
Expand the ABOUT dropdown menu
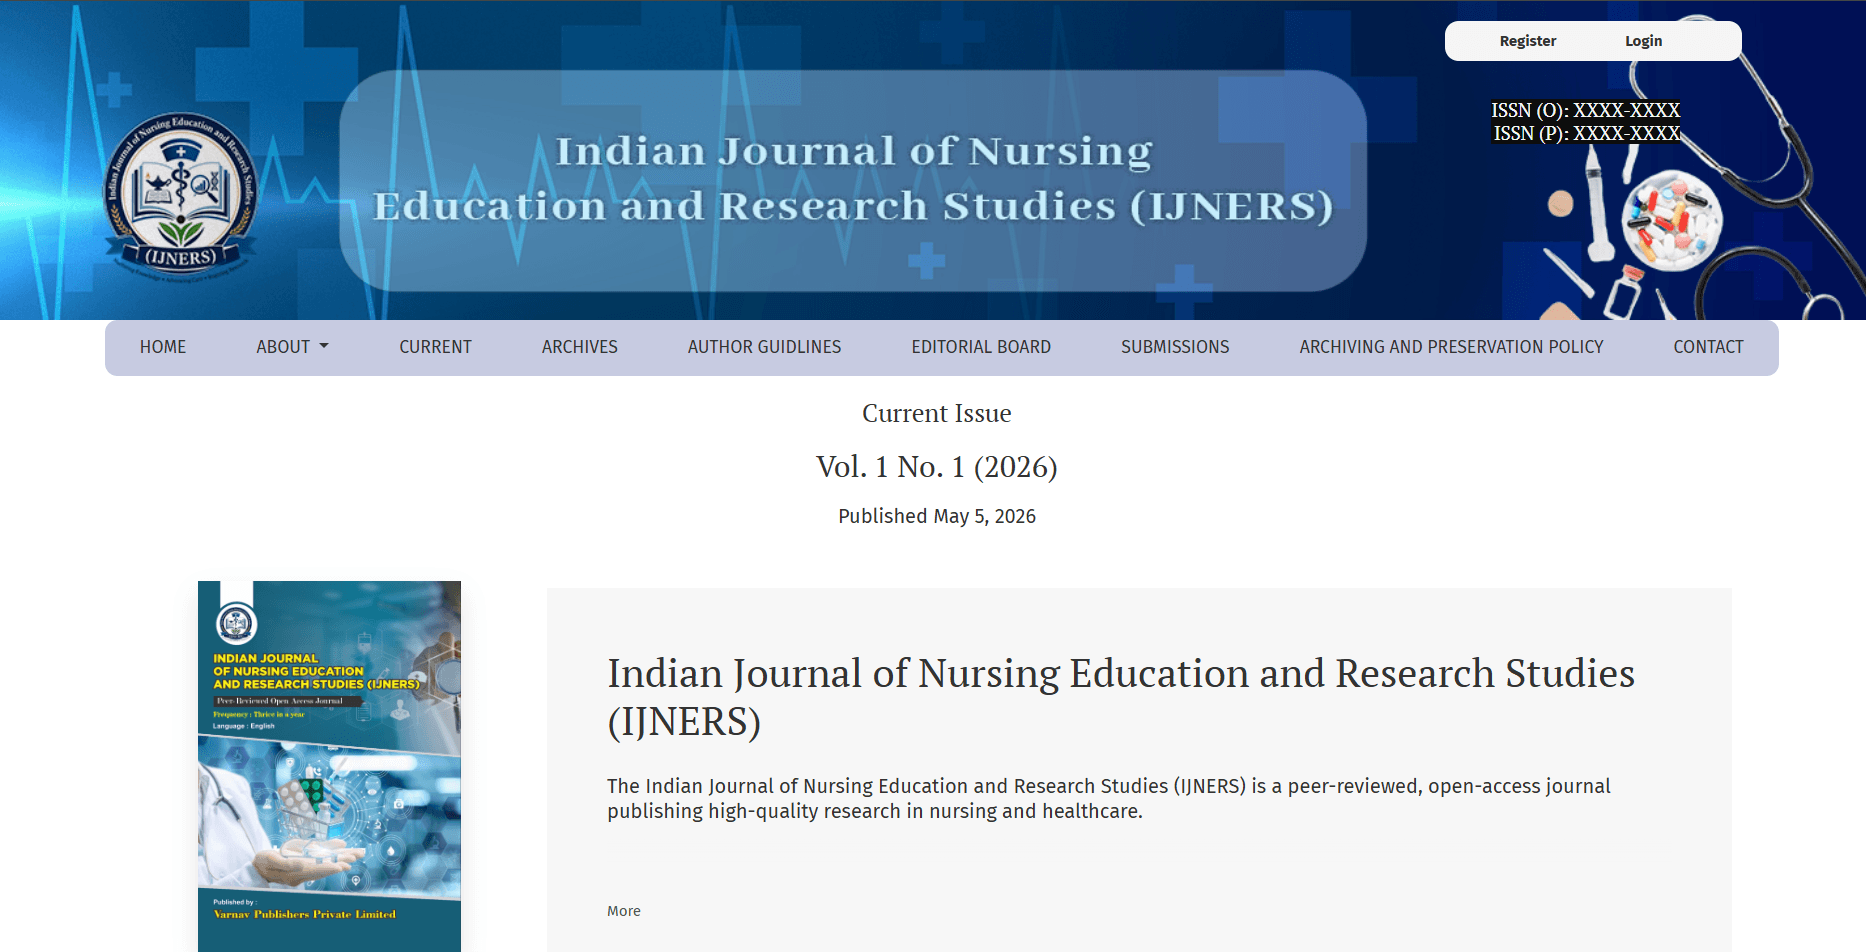[x=292, y=347]
